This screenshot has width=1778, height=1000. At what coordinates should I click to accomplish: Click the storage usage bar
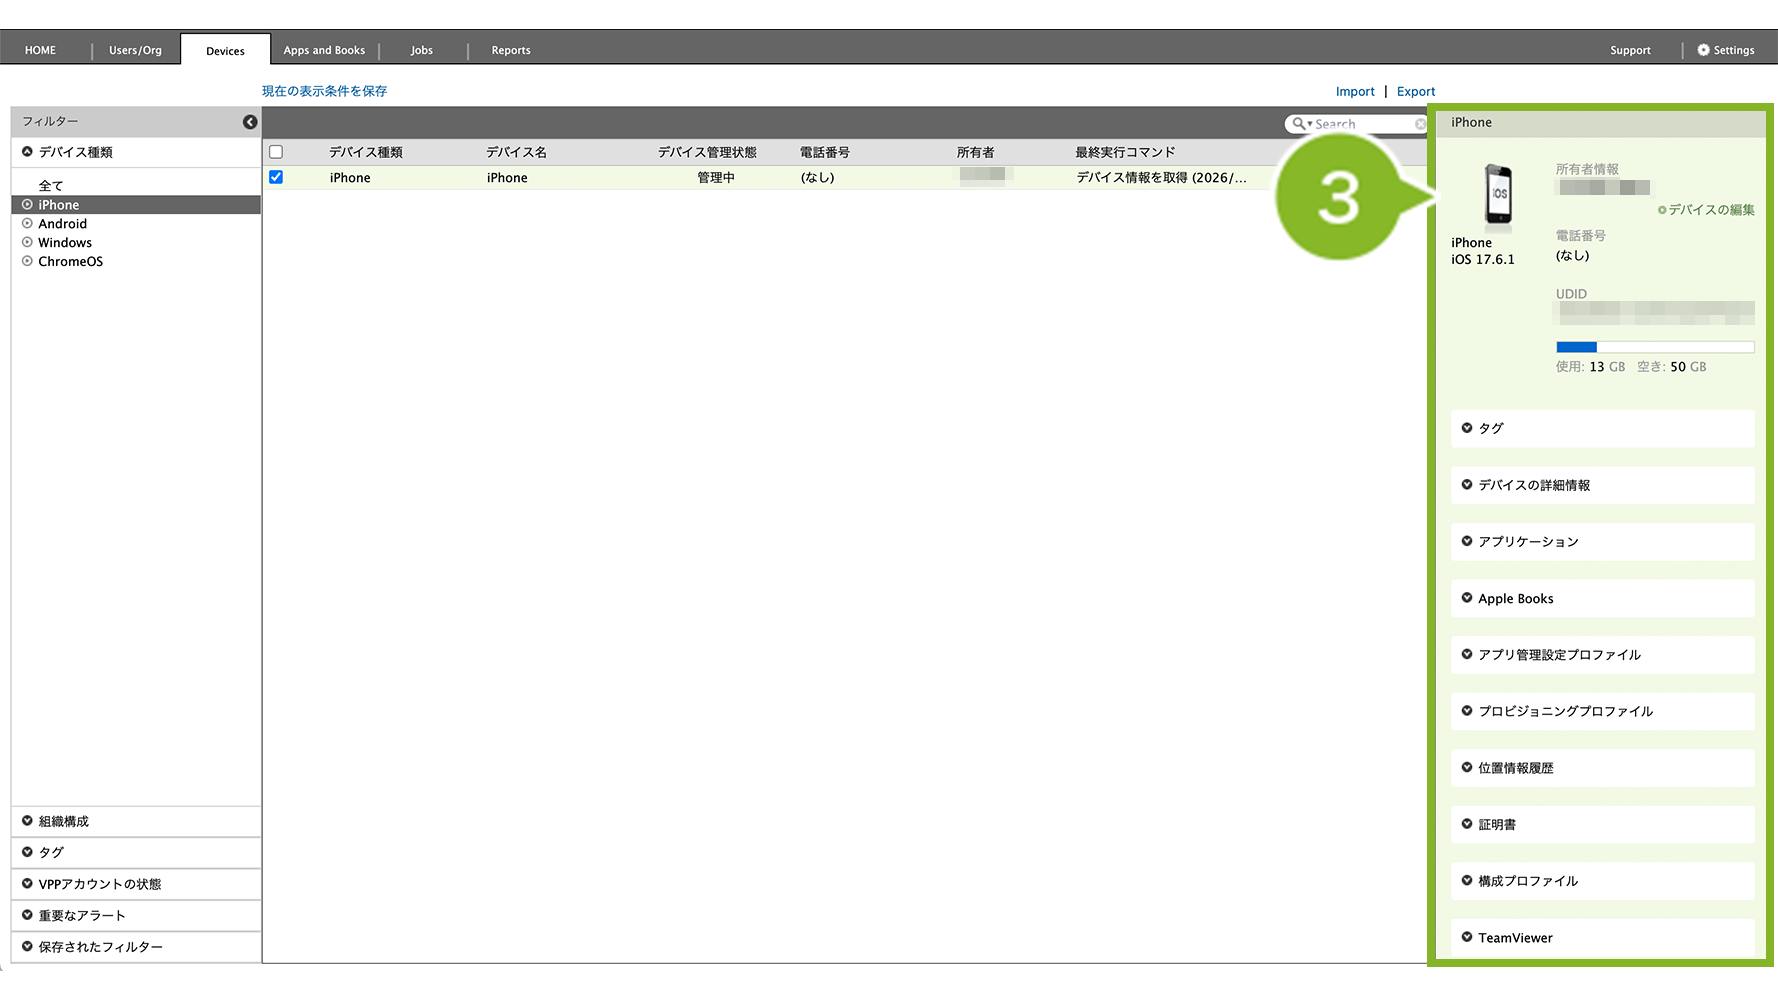1654,347
